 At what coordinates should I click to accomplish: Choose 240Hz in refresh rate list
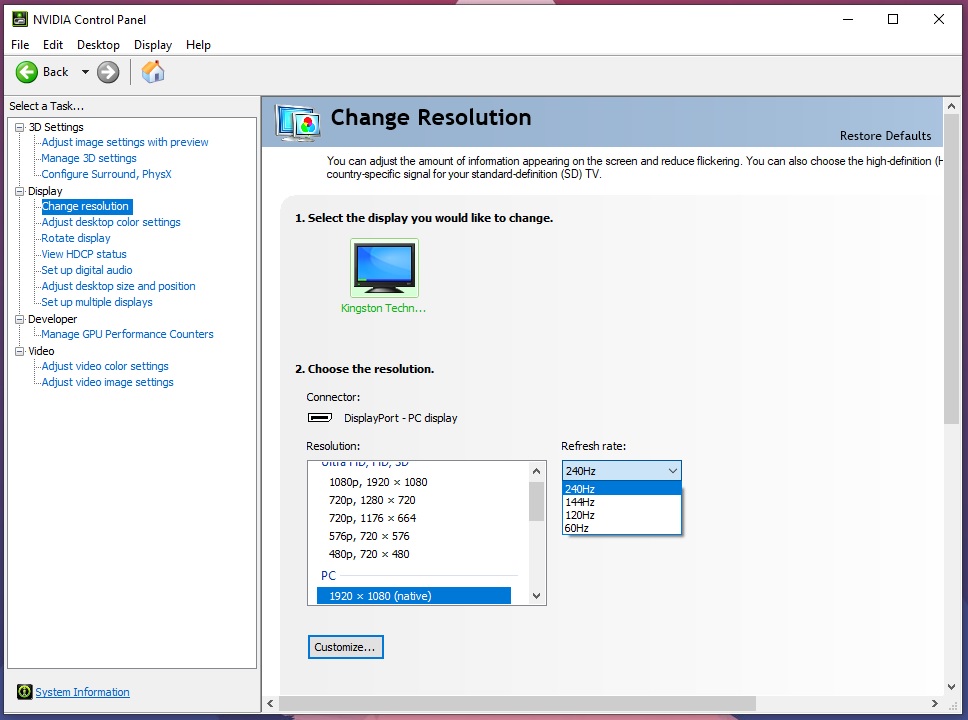(622, 488)
